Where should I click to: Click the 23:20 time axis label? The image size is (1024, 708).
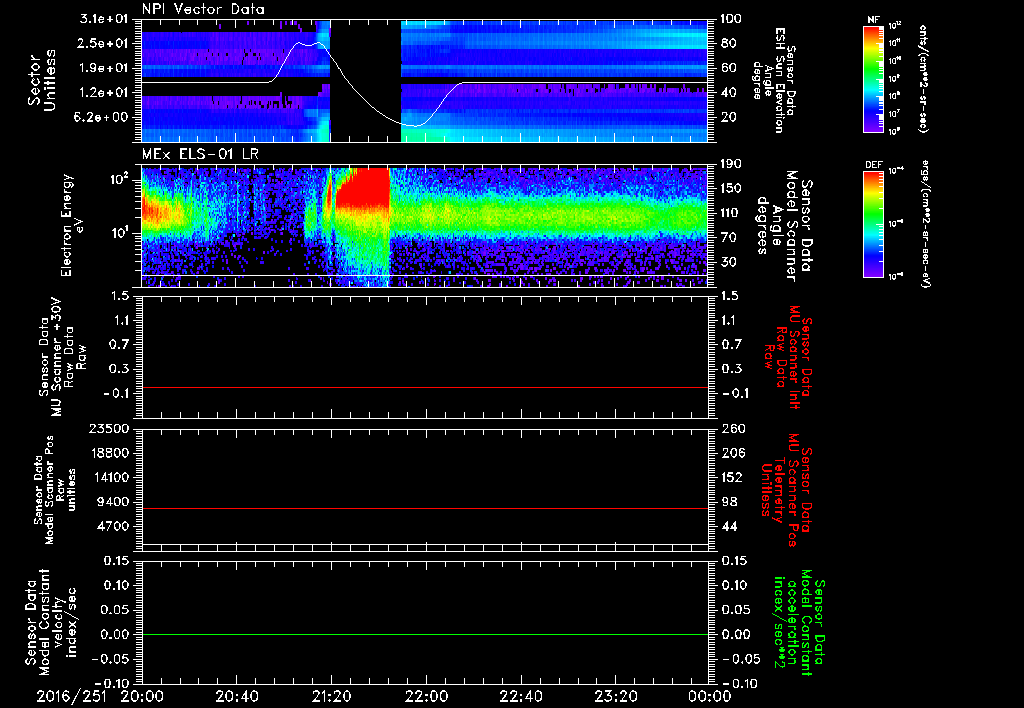tap(615, 696)
